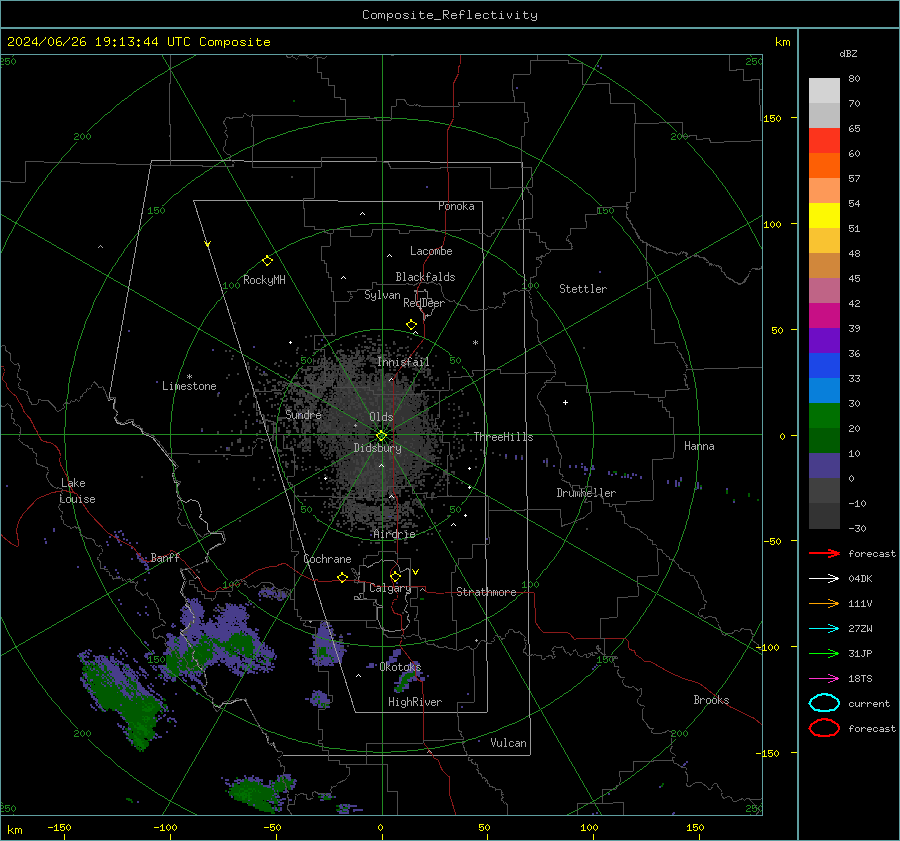The width and height of the screenshot is (900, 841).
Task: Click the Brooks label
Action: tap(711, 700)
